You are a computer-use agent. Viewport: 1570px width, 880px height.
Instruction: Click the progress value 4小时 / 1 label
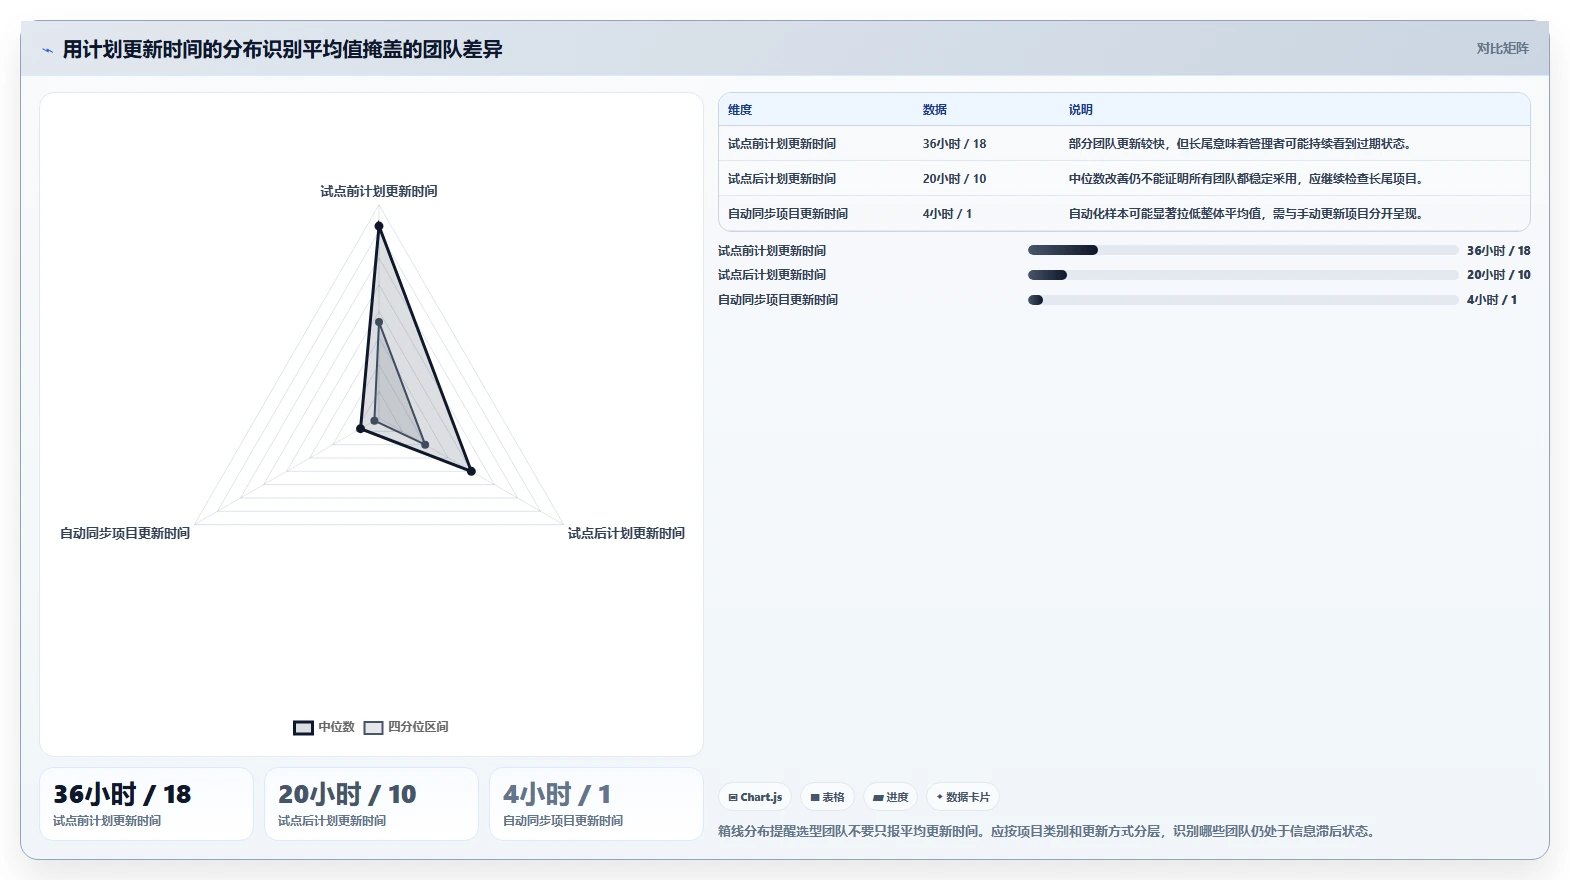(1491, 300)
